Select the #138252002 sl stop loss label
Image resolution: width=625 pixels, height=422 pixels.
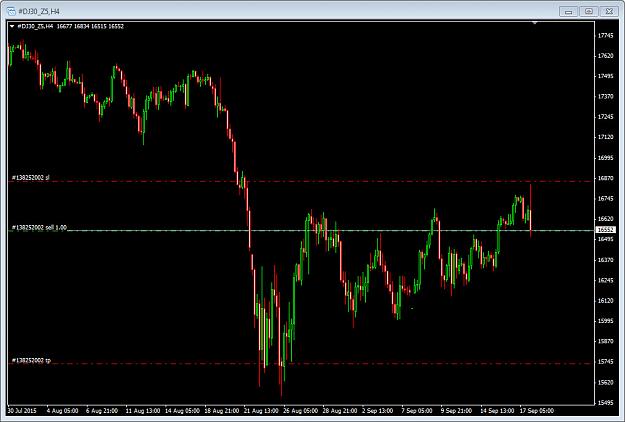[31, 177]
